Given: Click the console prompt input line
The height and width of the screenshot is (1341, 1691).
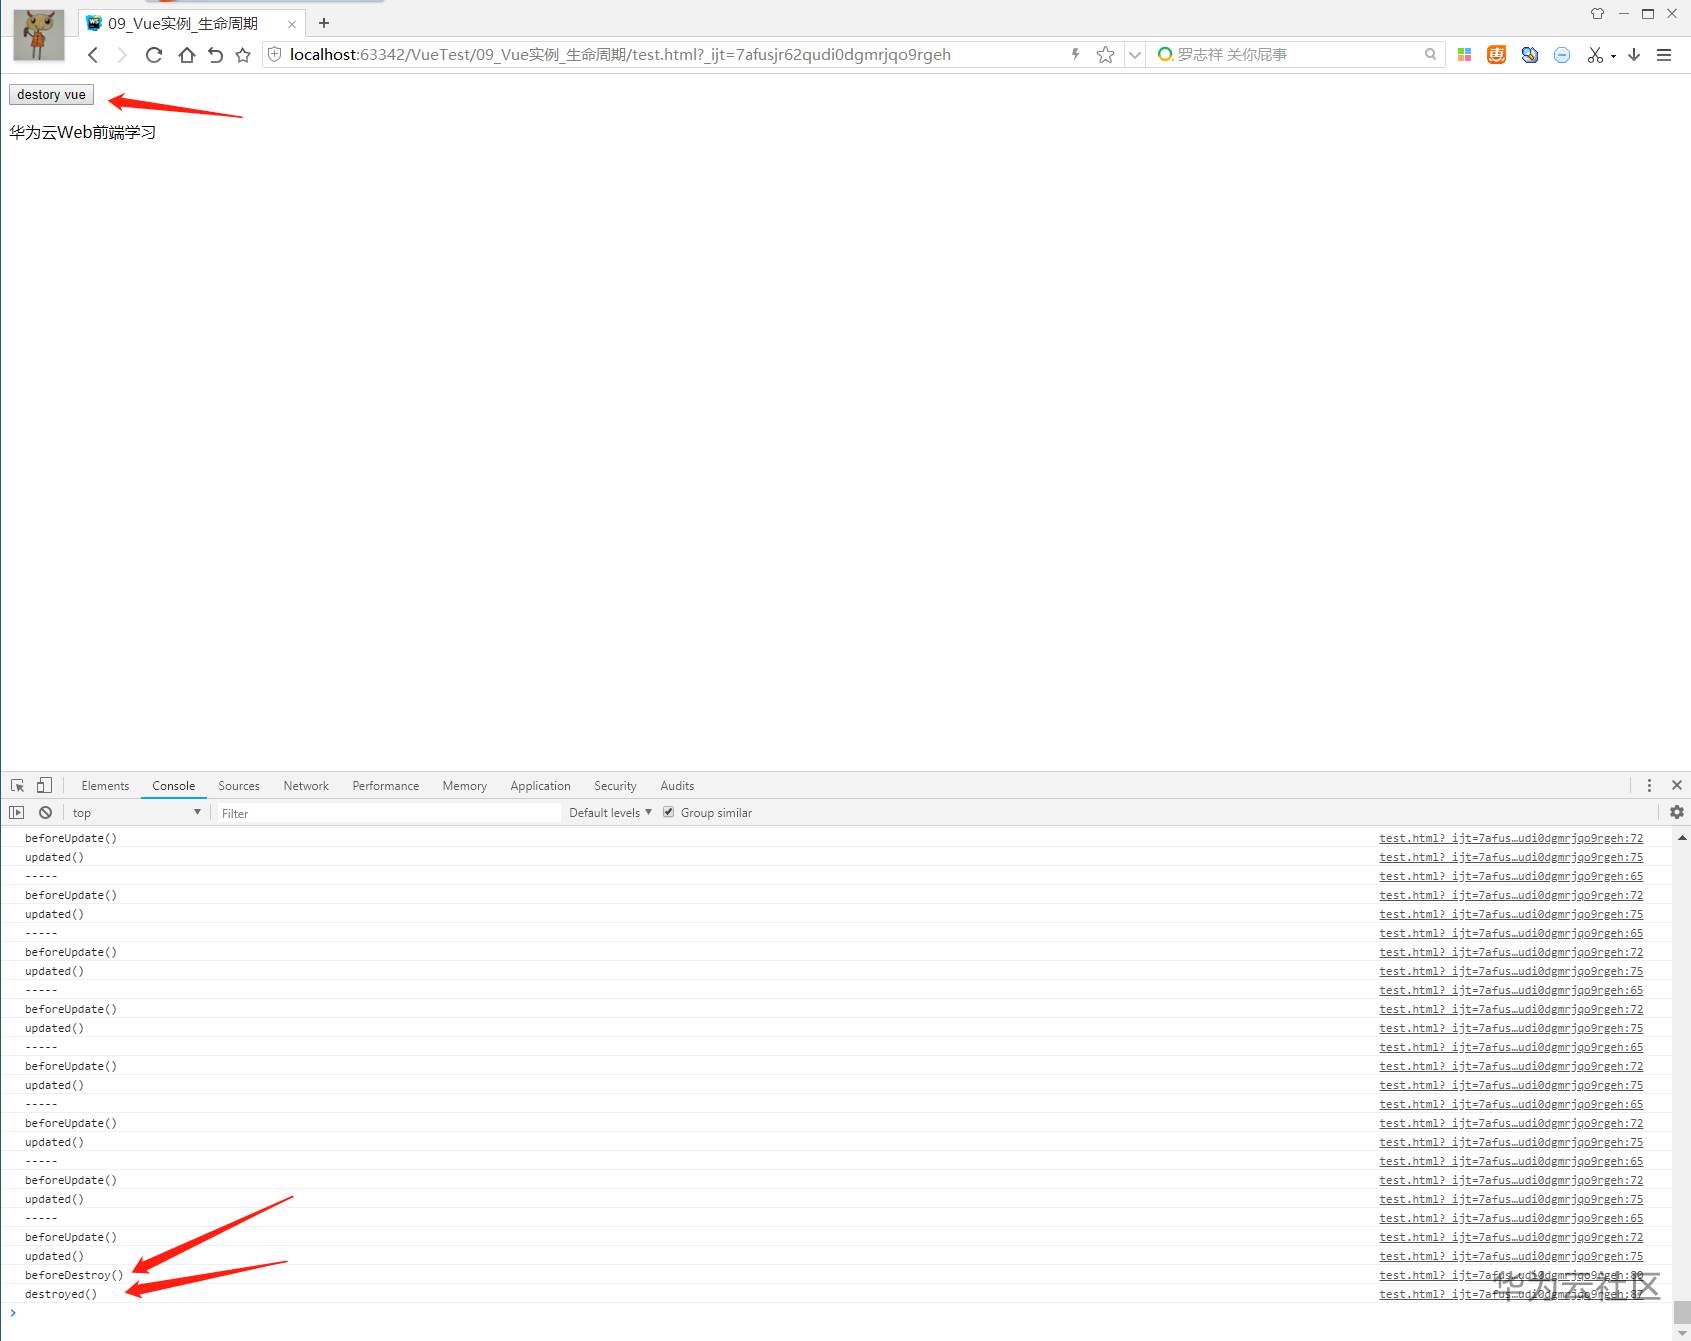Looking at the screenshot, I should [840, 1314].
